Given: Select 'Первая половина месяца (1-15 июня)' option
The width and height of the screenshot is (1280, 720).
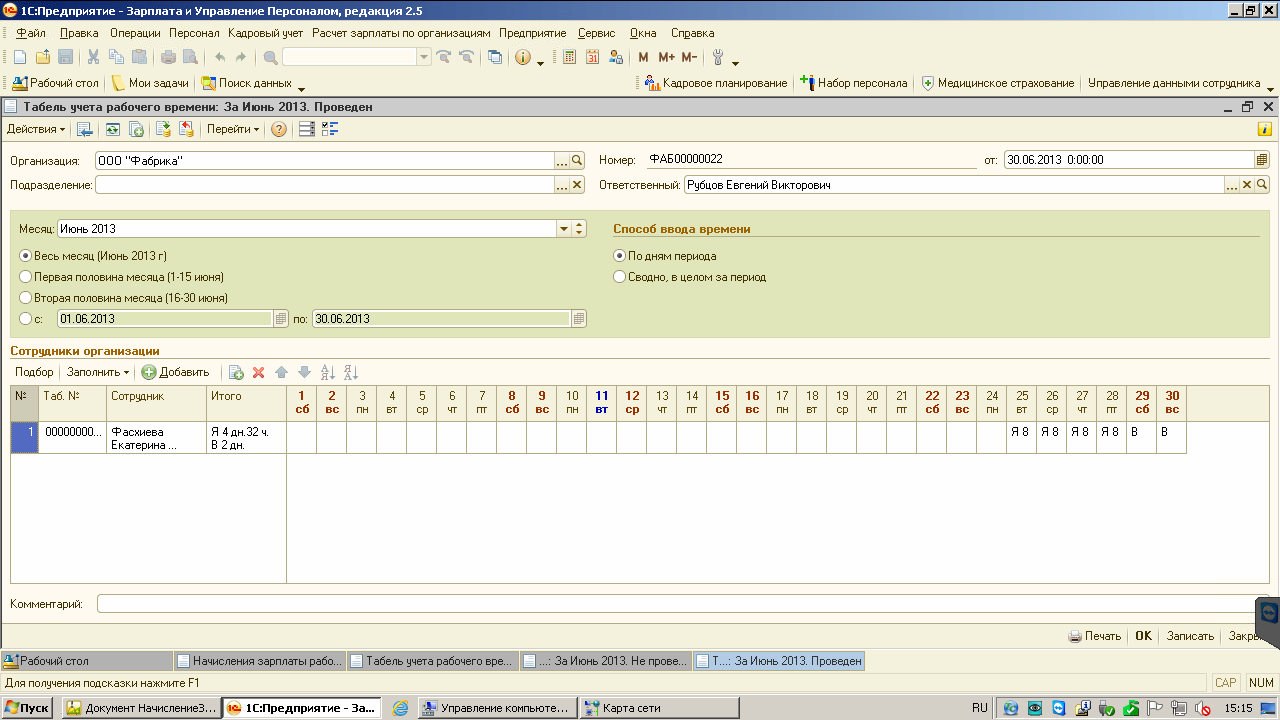Looking at the screenshot, I should pyautogui.click(x=27, y=277).
